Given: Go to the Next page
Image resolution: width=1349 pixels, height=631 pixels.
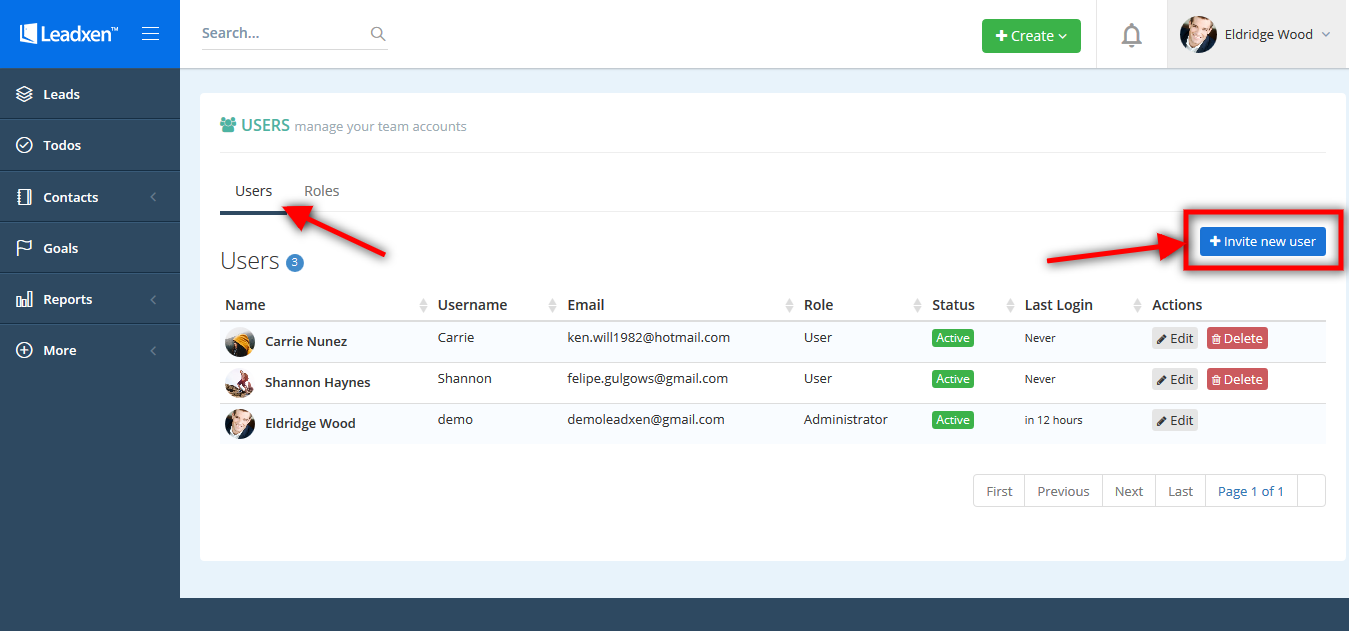Looking at the screenshot, I should coord(1129,491).
